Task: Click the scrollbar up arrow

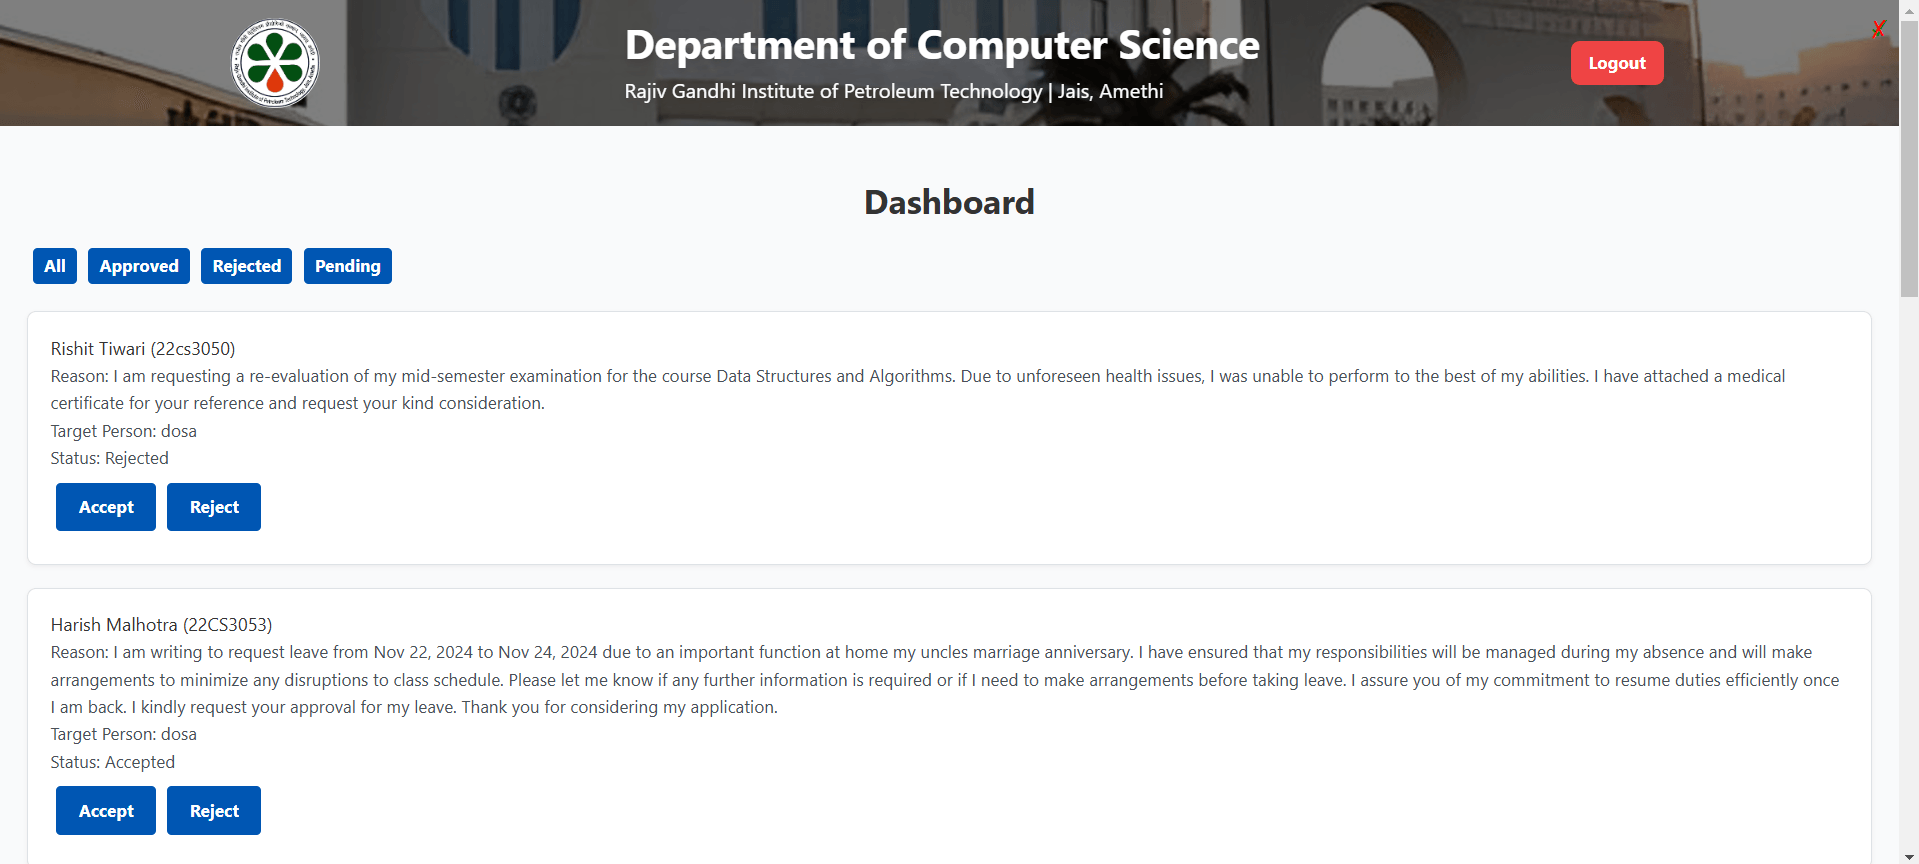Action: 1909,8
